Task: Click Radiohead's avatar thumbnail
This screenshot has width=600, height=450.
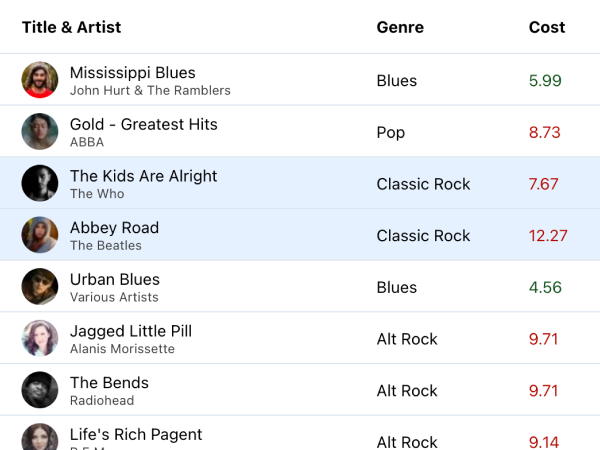Action: tap(40, 390)
